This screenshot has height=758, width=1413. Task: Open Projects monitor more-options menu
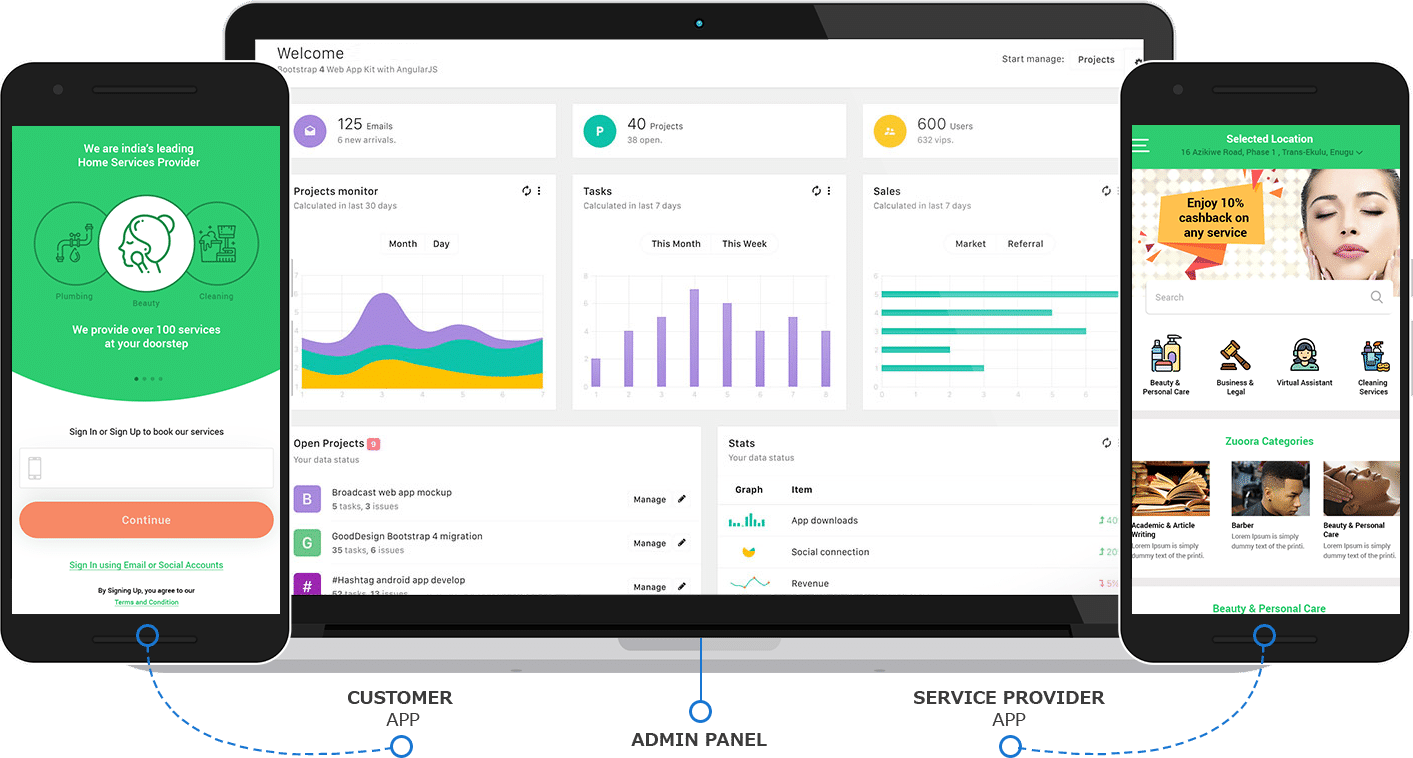tap(540, 191)
